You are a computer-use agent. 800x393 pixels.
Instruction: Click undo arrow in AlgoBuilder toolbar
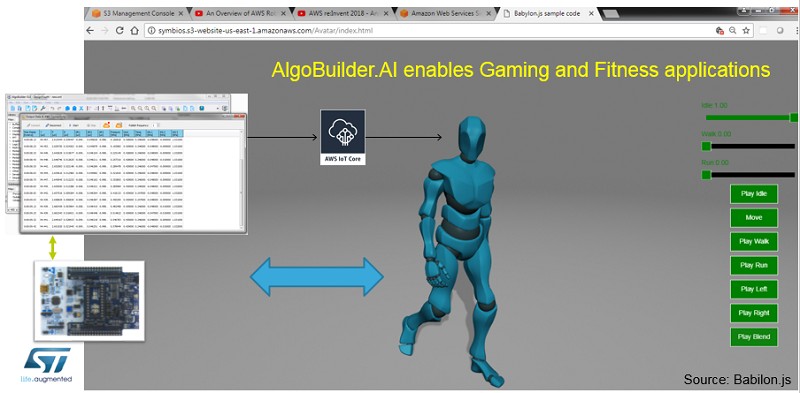[52, 108]
